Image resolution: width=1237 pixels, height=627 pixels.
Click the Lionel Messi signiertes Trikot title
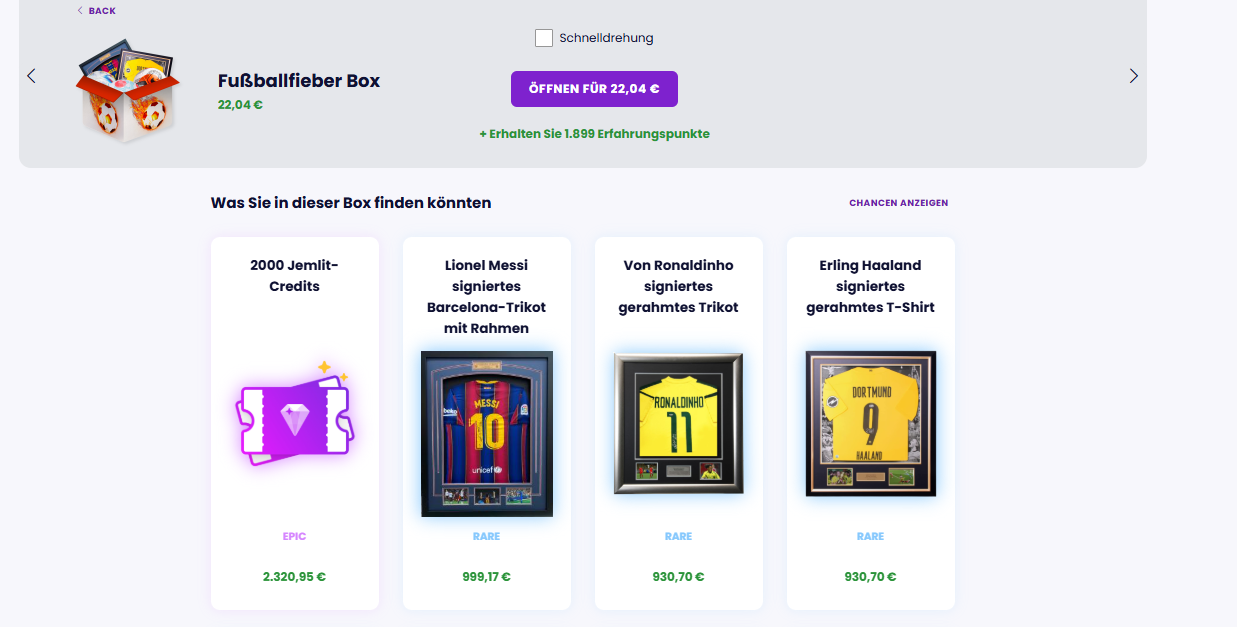point(487,297)
